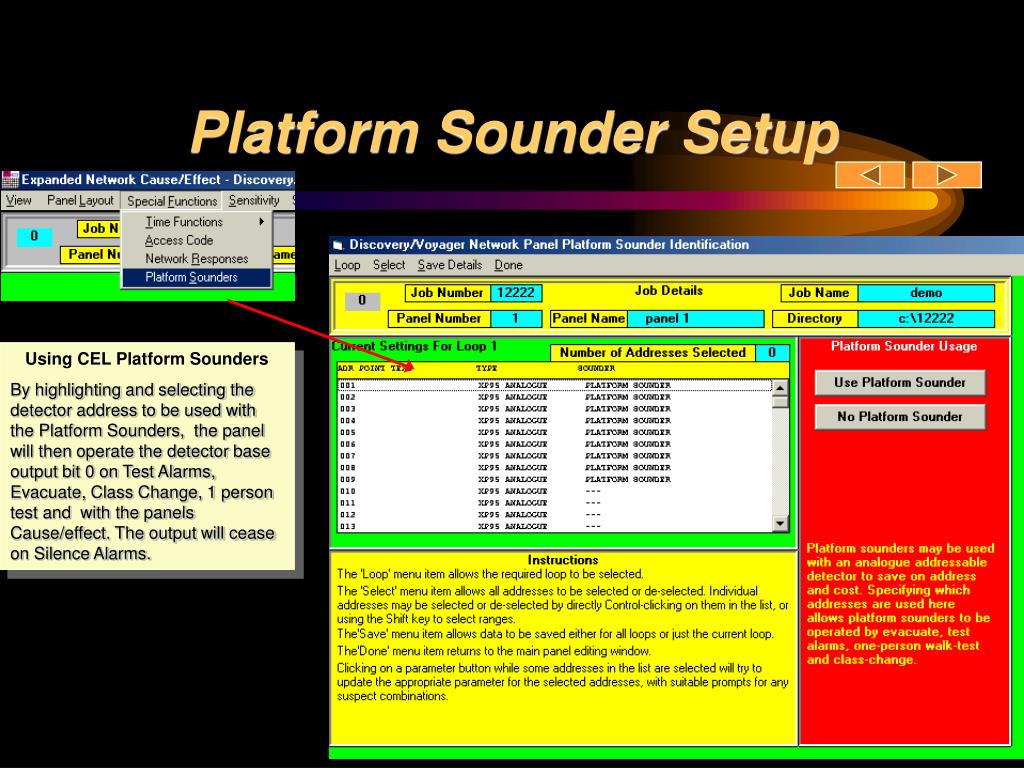Go to previous slide arrow button
Screen dimensions: 1024x768
[870, 175]
